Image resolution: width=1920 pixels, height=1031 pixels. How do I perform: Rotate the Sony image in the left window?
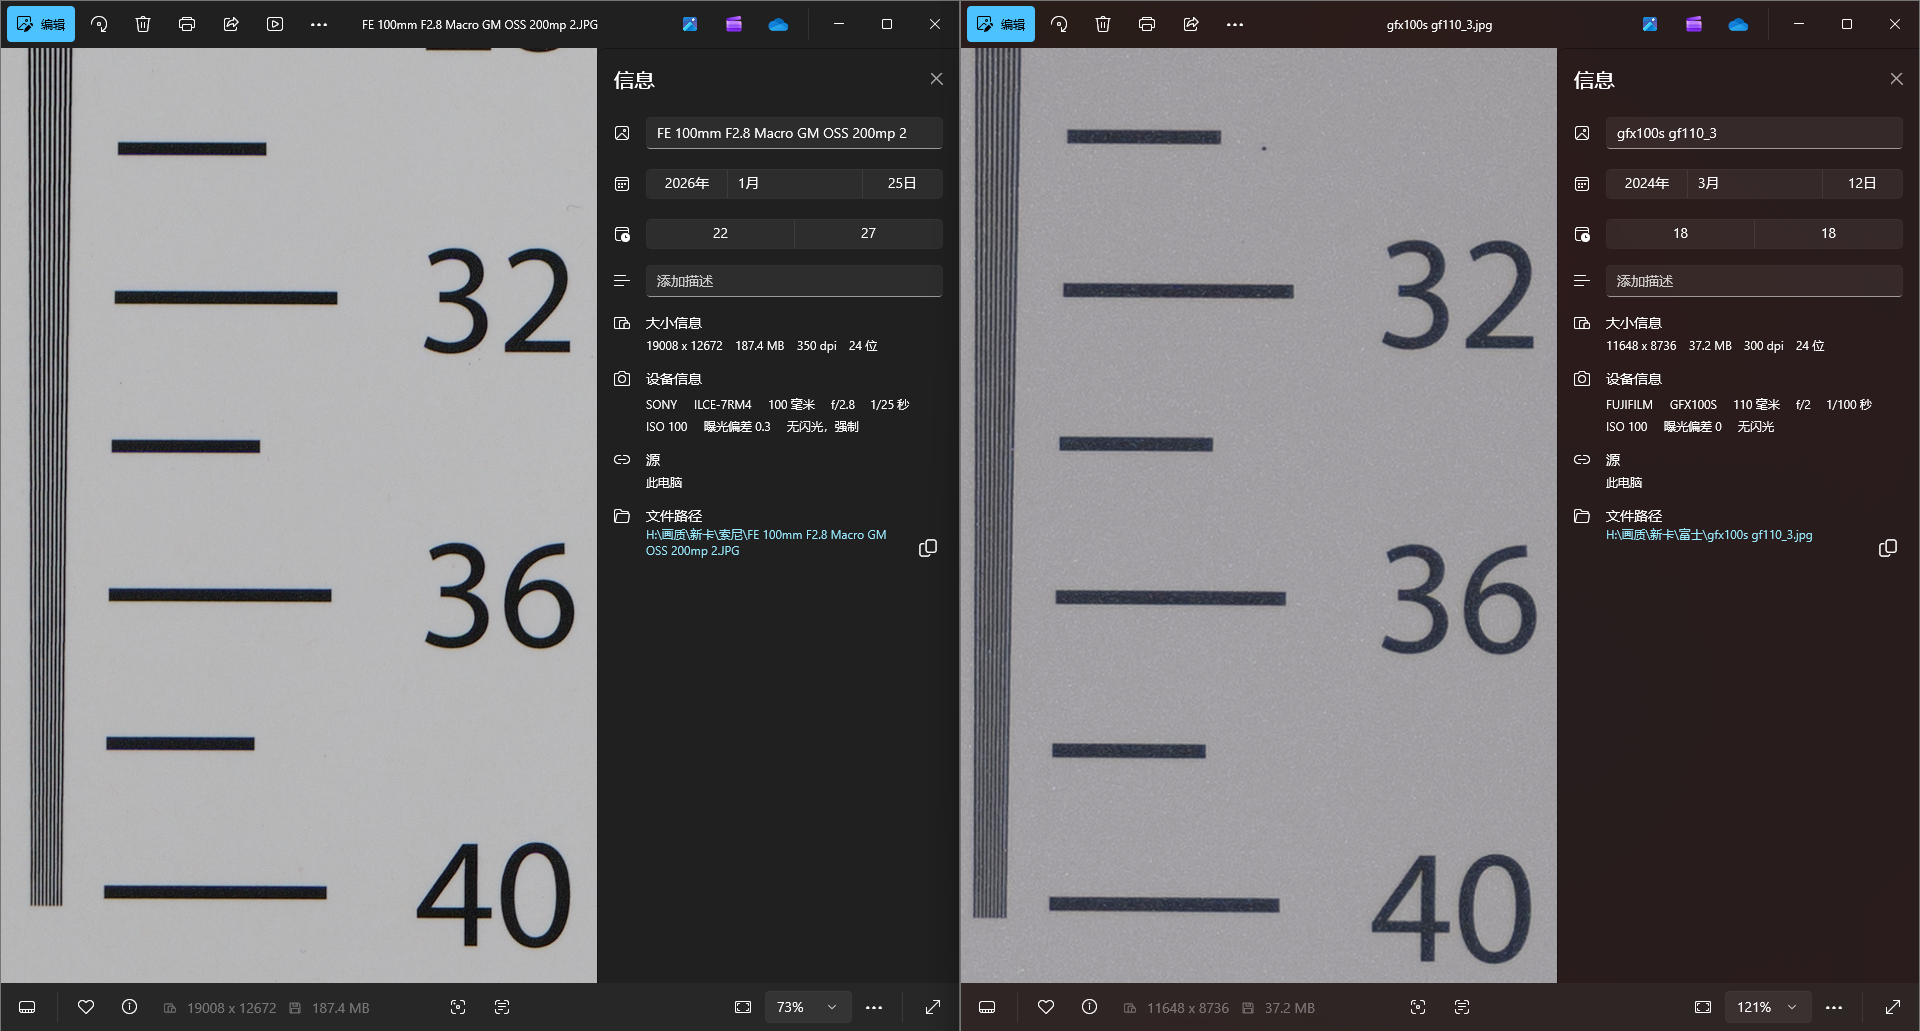99,24
